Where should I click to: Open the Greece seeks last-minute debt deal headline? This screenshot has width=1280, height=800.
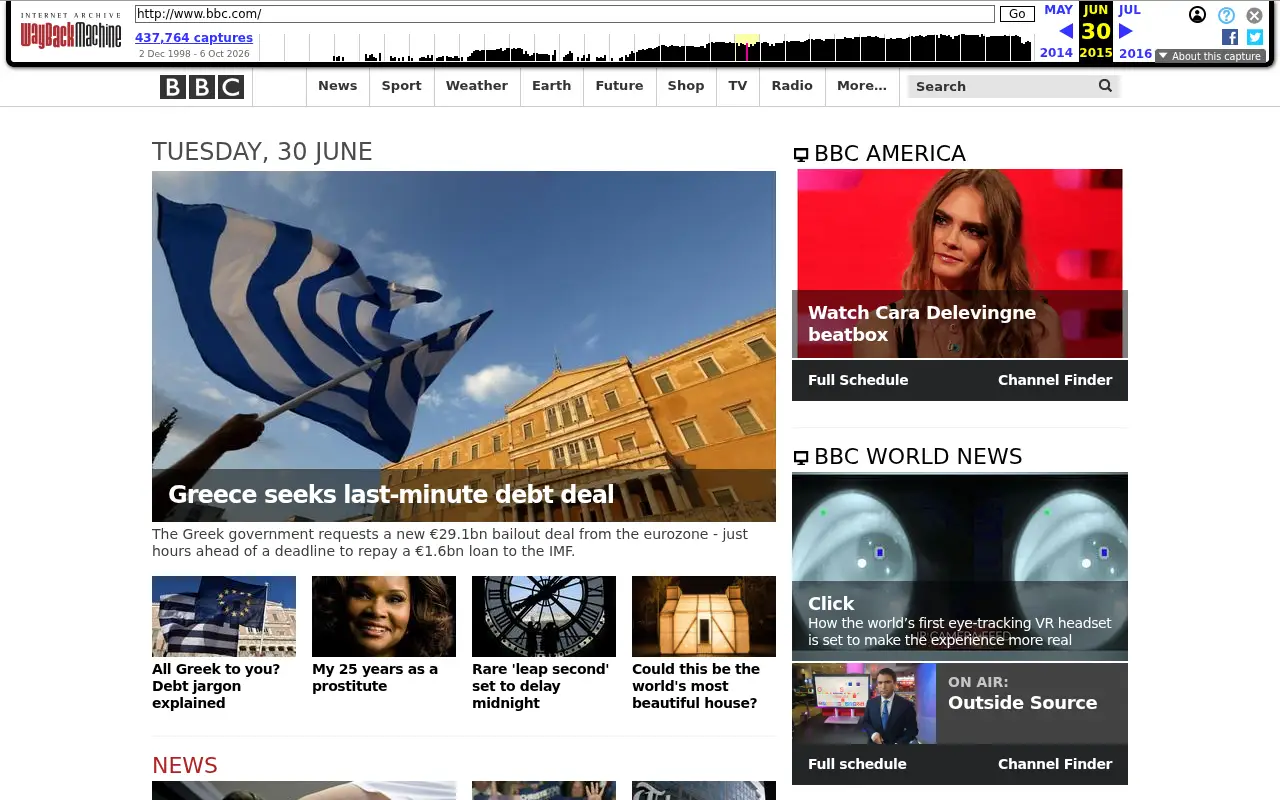tap(391, 495)
